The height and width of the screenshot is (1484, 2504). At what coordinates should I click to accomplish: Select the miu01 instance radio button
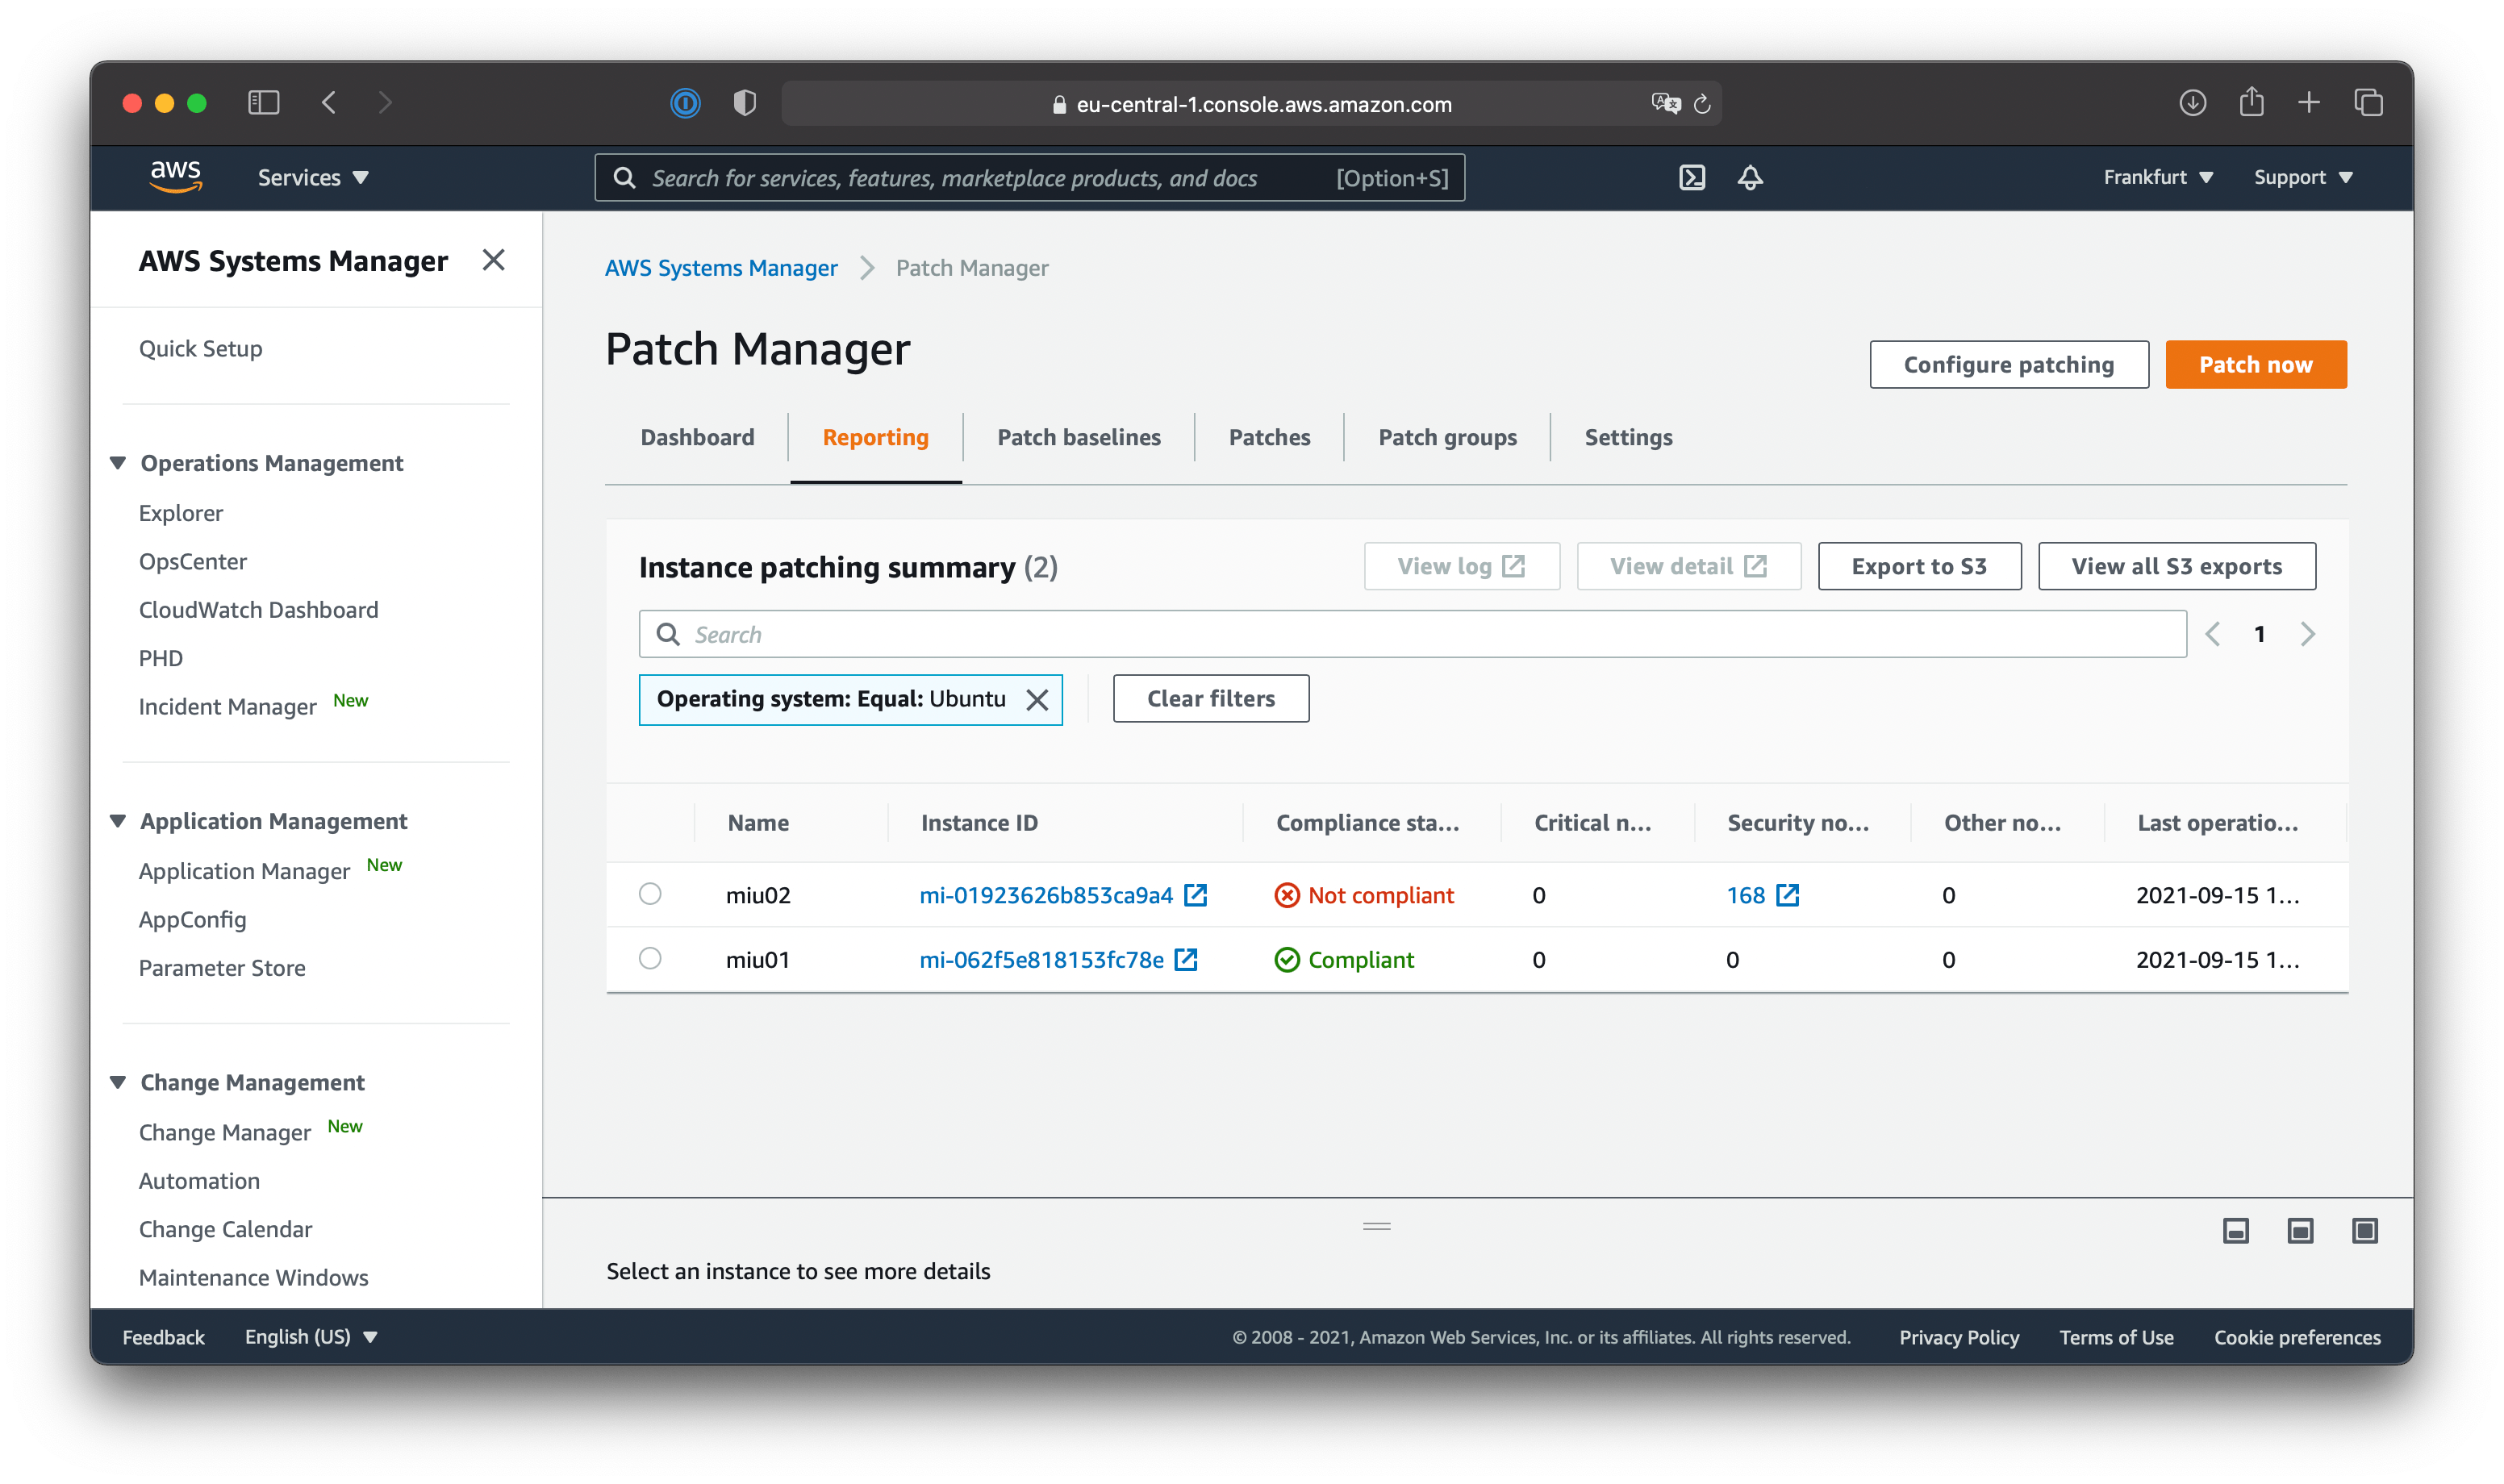[650, 958]
